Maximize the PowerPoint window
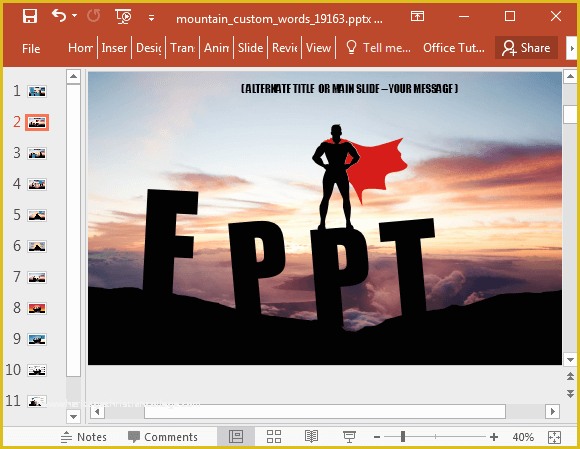 (510, 16)
